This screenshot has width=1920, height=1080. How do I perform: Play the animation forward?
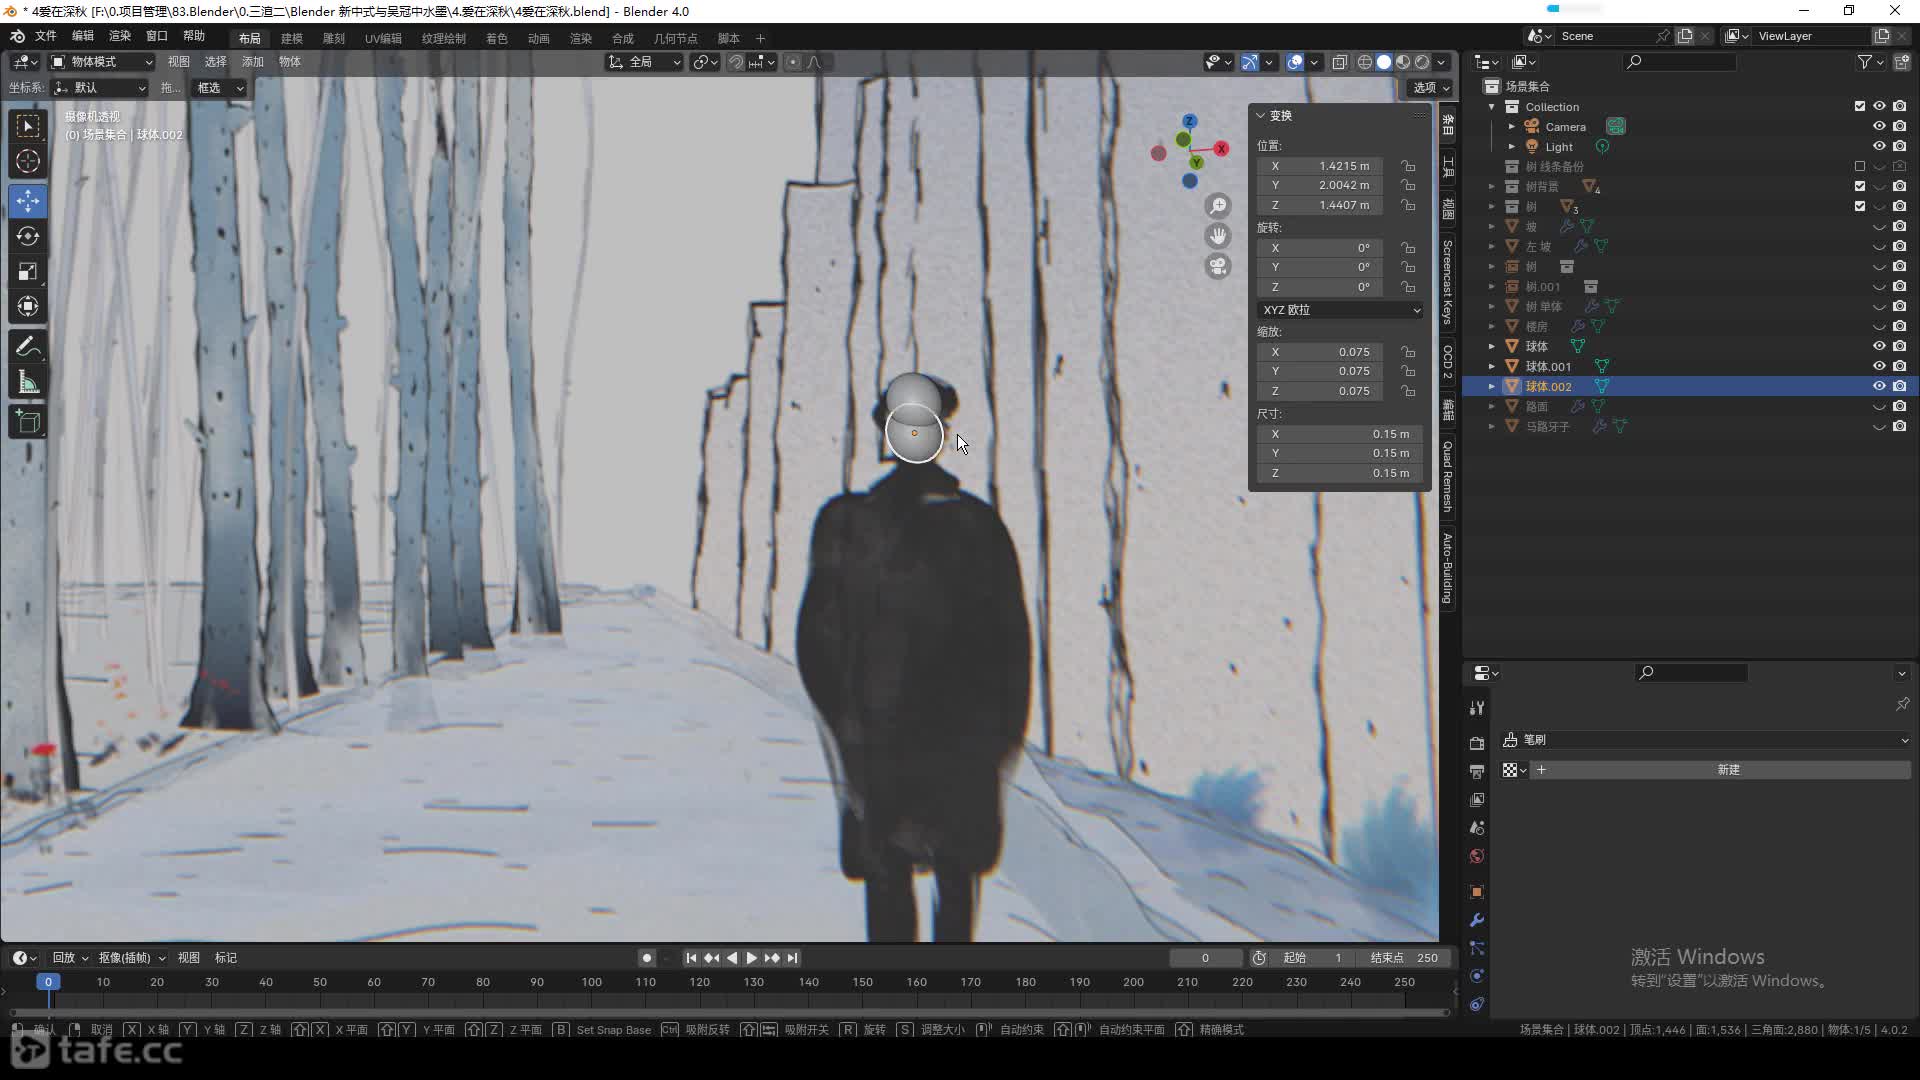[752, 958]
